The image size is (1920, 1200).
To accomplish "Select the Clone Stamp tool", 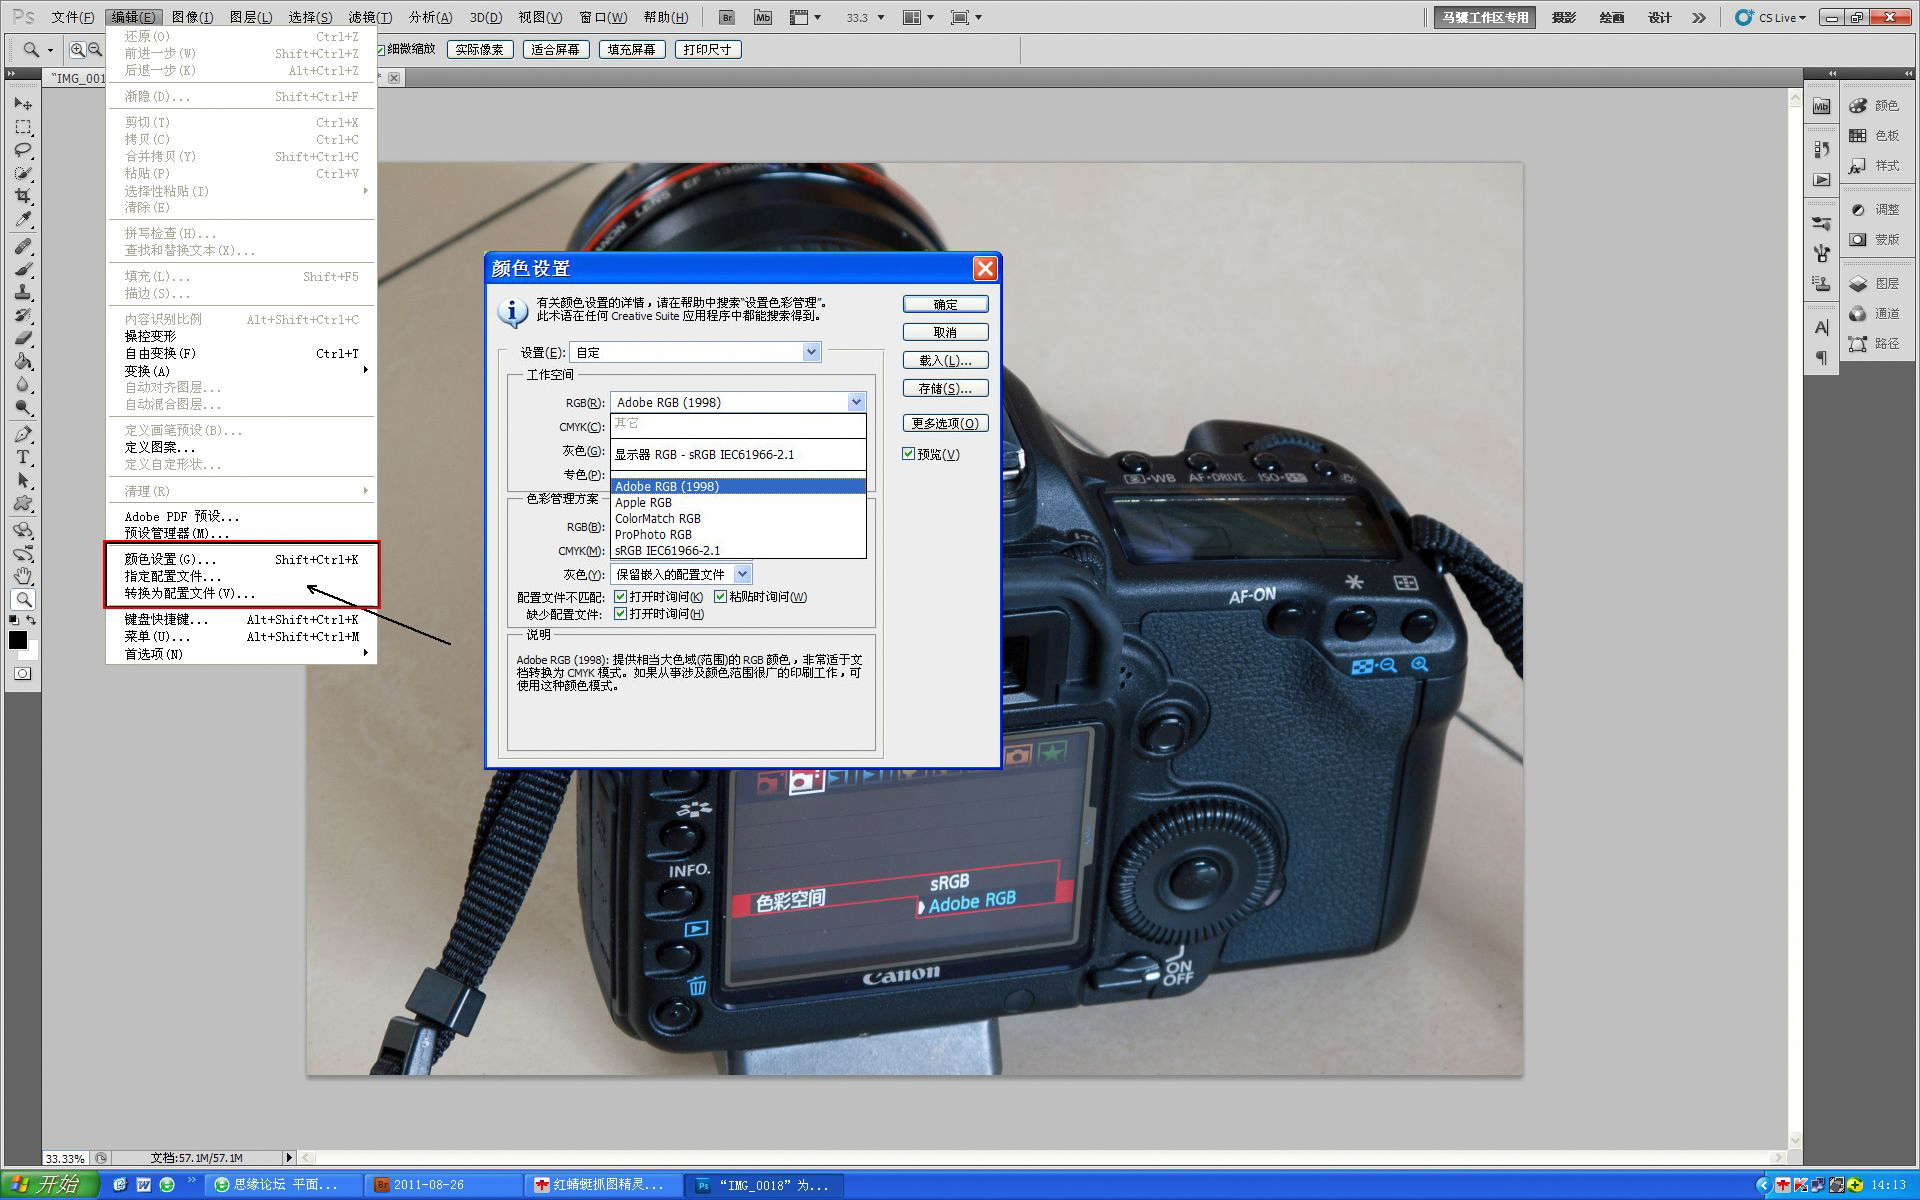I will (23, 292).
